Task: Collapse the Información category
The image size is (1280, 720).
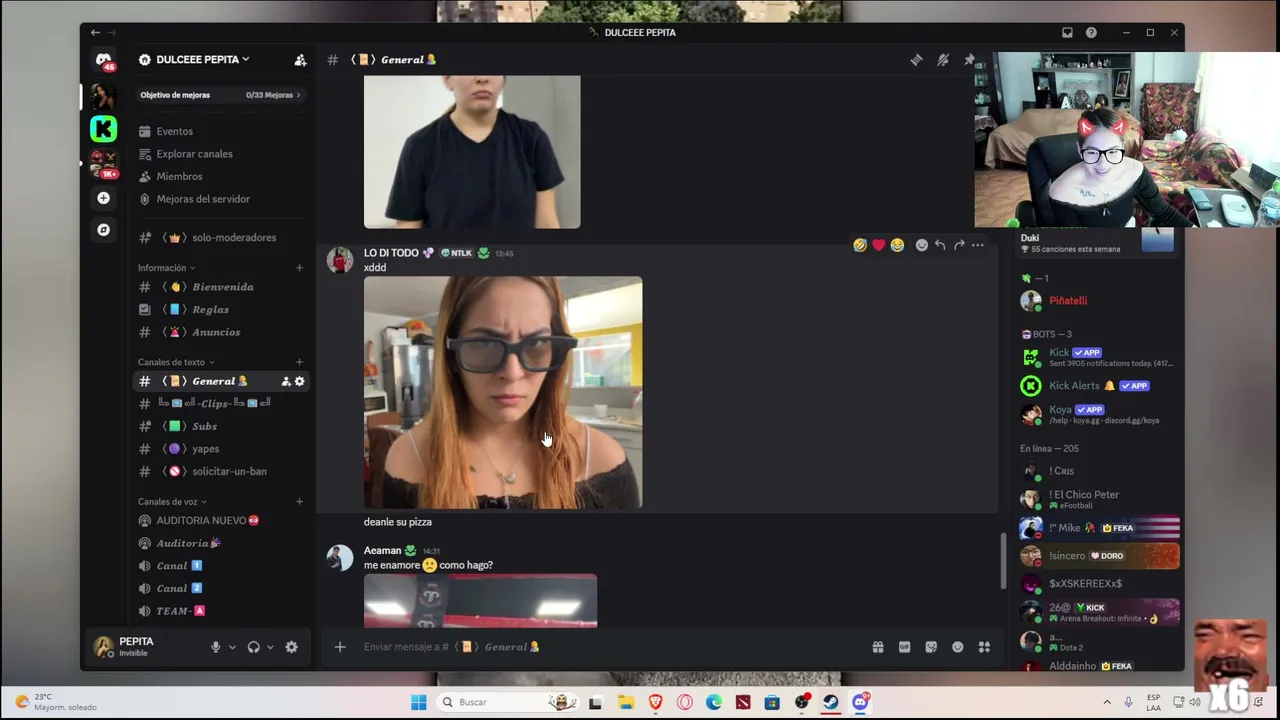Action: [166, 268]
